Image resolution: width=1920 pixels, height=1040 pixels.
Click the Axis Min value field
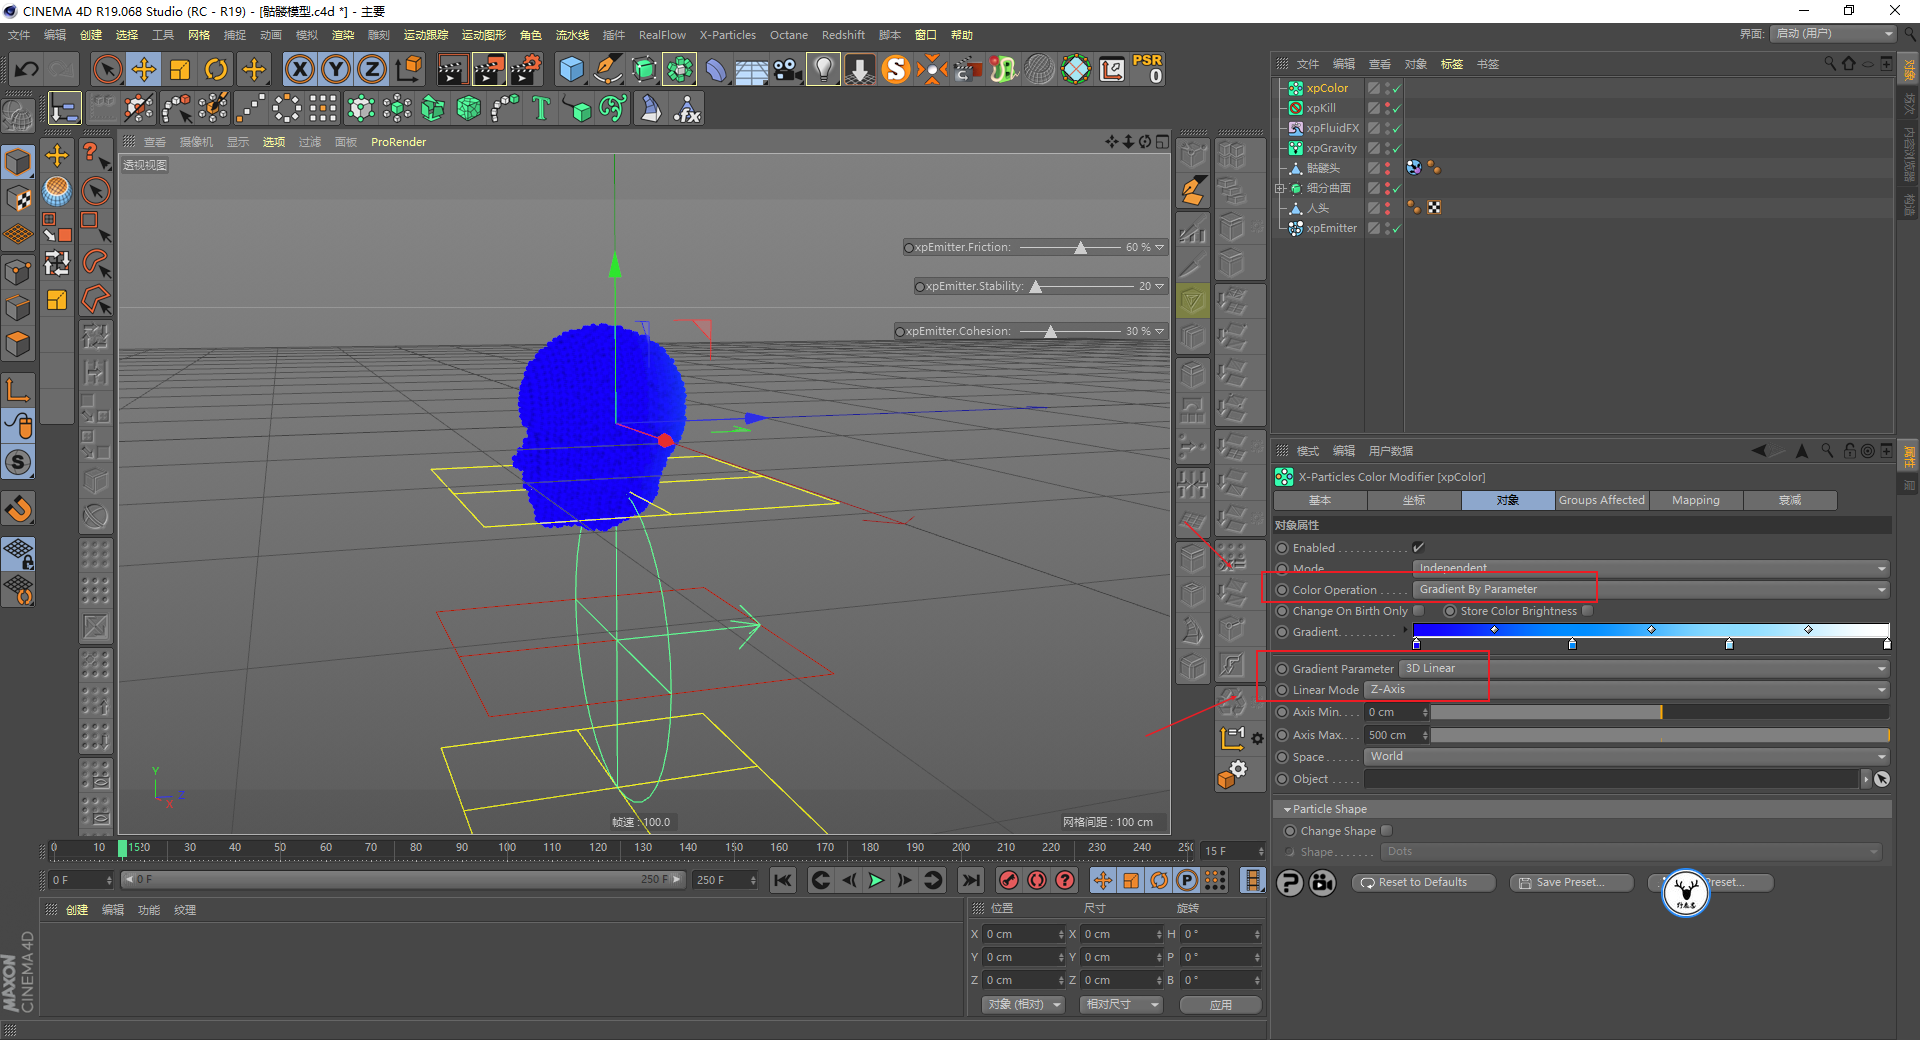pos(1392,712)
